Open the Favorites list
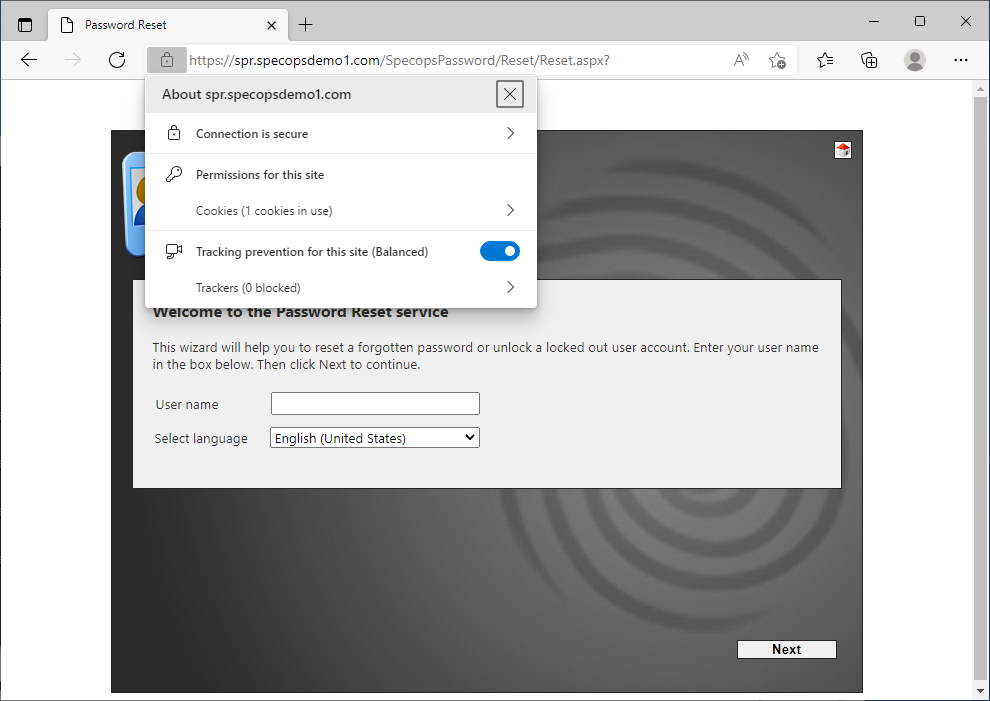This screenshot has width=990, height=701. click(825, 60)
